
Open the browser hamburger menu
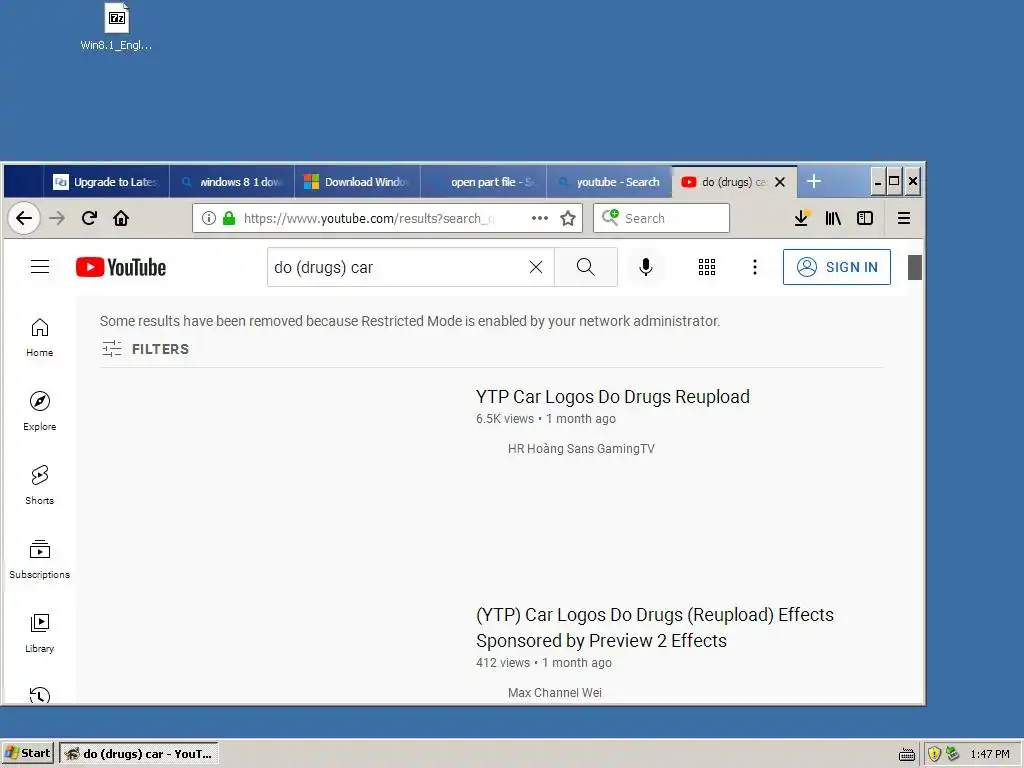coord(904,218)
